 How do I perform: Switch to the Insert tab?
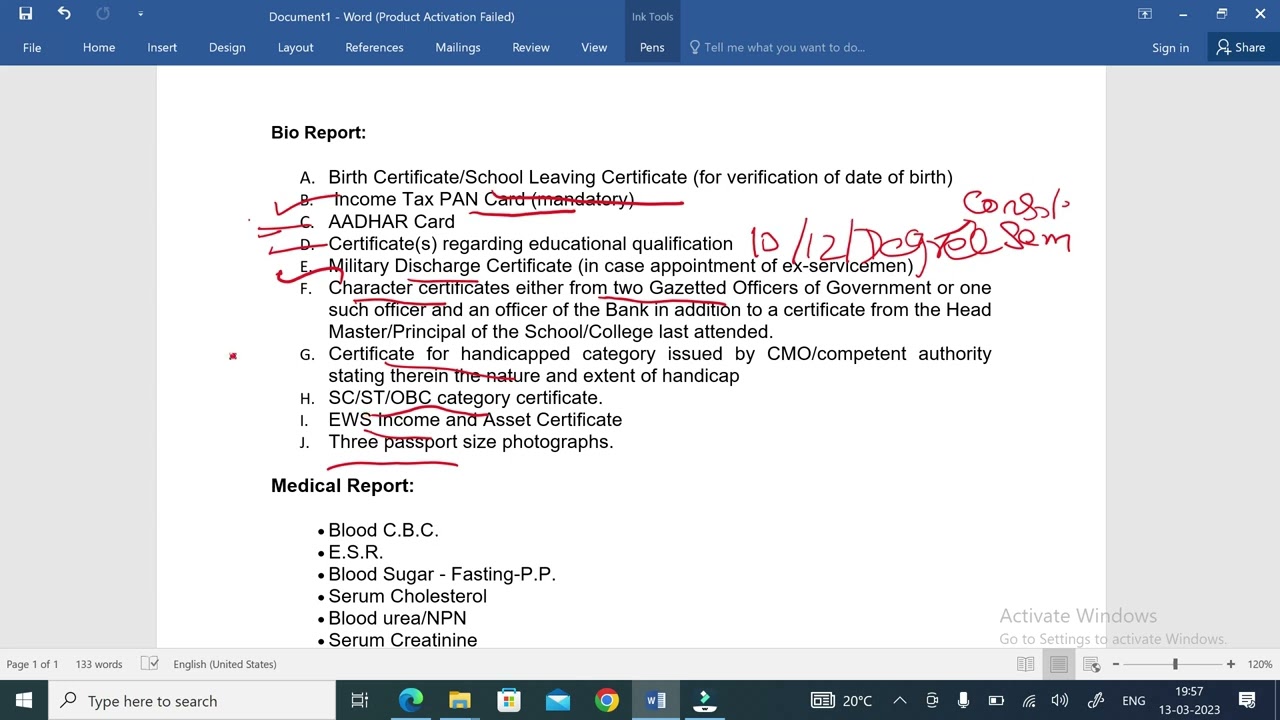pyautogui.click(x=162, y=47)
